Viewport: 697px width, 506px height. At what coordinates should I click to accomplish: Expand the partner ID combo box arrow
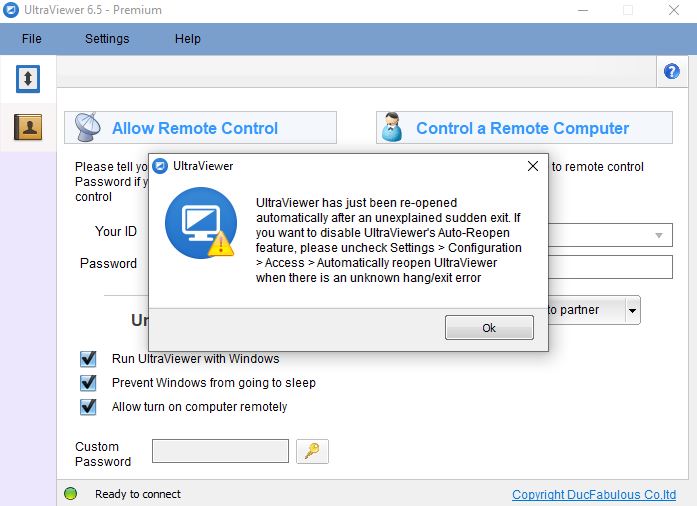[x=659, y=235]
